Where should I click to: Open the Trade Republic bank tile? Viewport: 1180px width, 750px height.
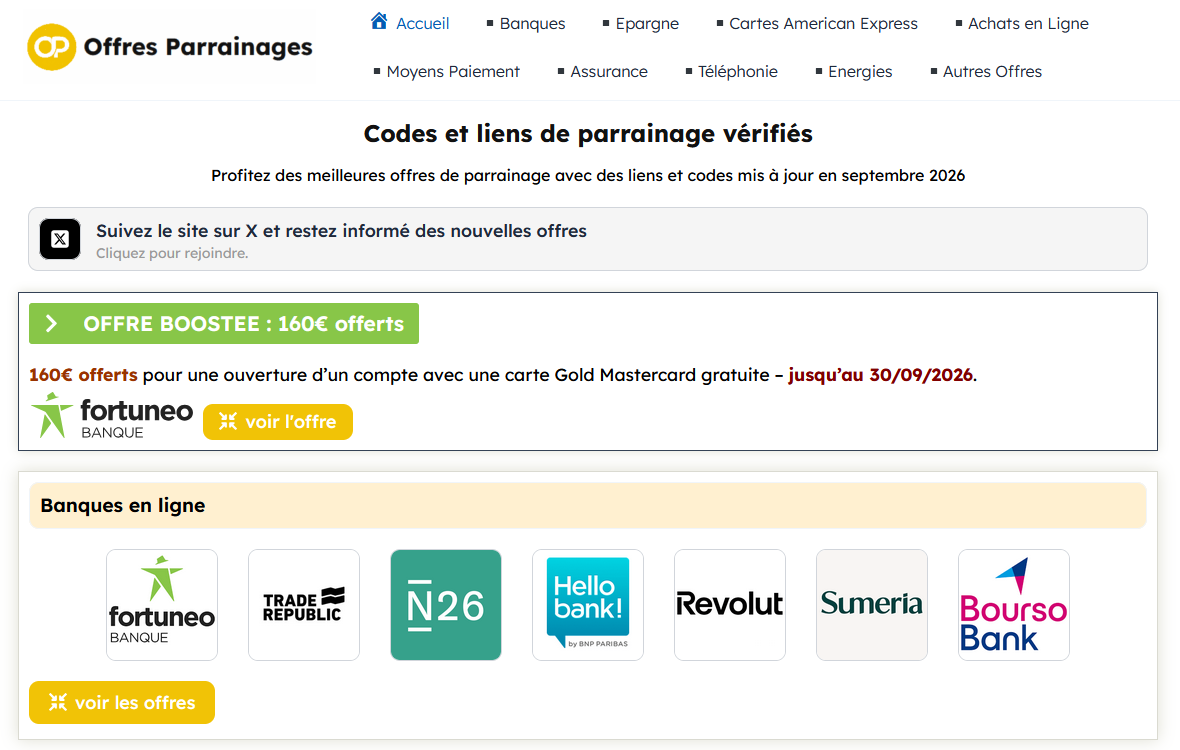[x=304, y=605]
